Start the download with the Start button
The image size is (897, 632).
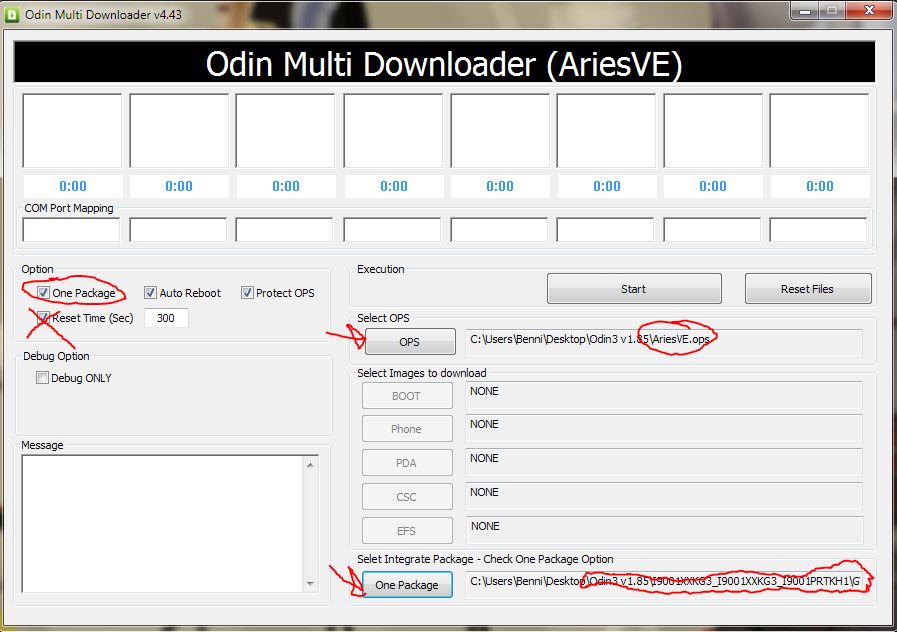(634, 289)
